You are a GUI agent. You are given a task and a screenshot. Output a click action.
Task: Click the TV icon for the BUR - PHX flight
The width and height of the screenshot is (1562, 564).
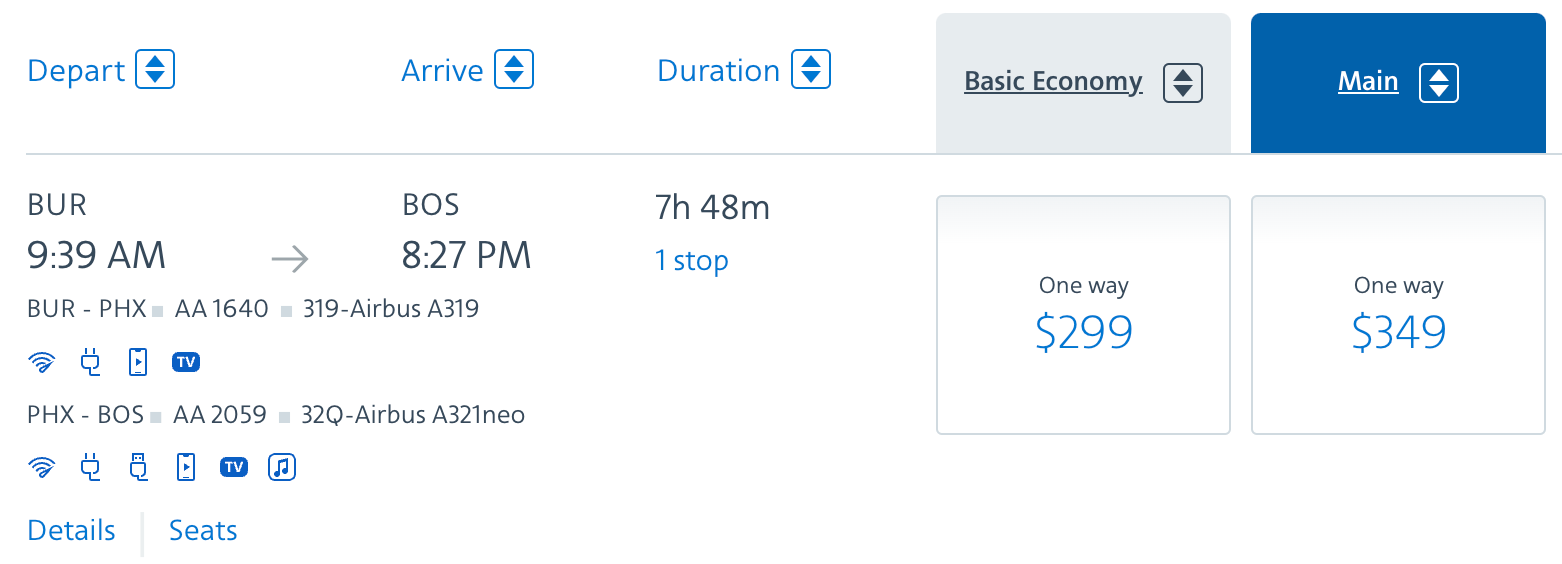coord(186,362)
